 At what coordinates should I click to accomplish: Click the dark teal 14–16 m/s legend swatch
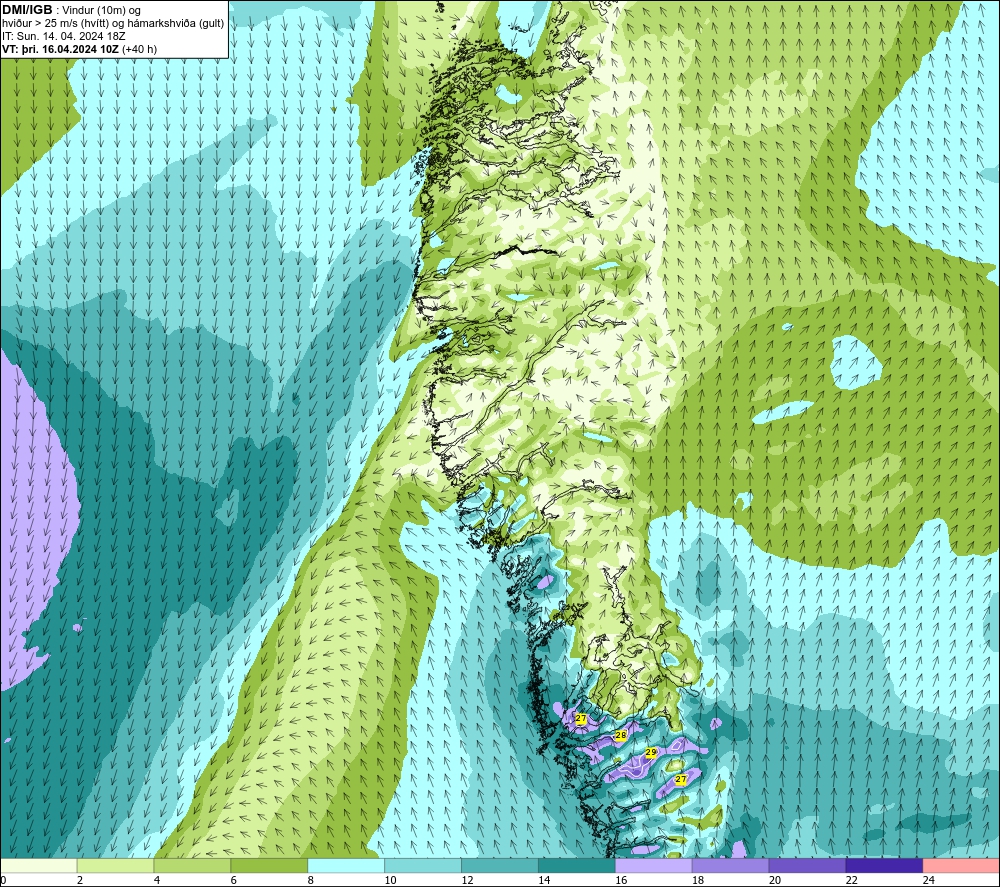pyautogui.click(x=577, y=865)
